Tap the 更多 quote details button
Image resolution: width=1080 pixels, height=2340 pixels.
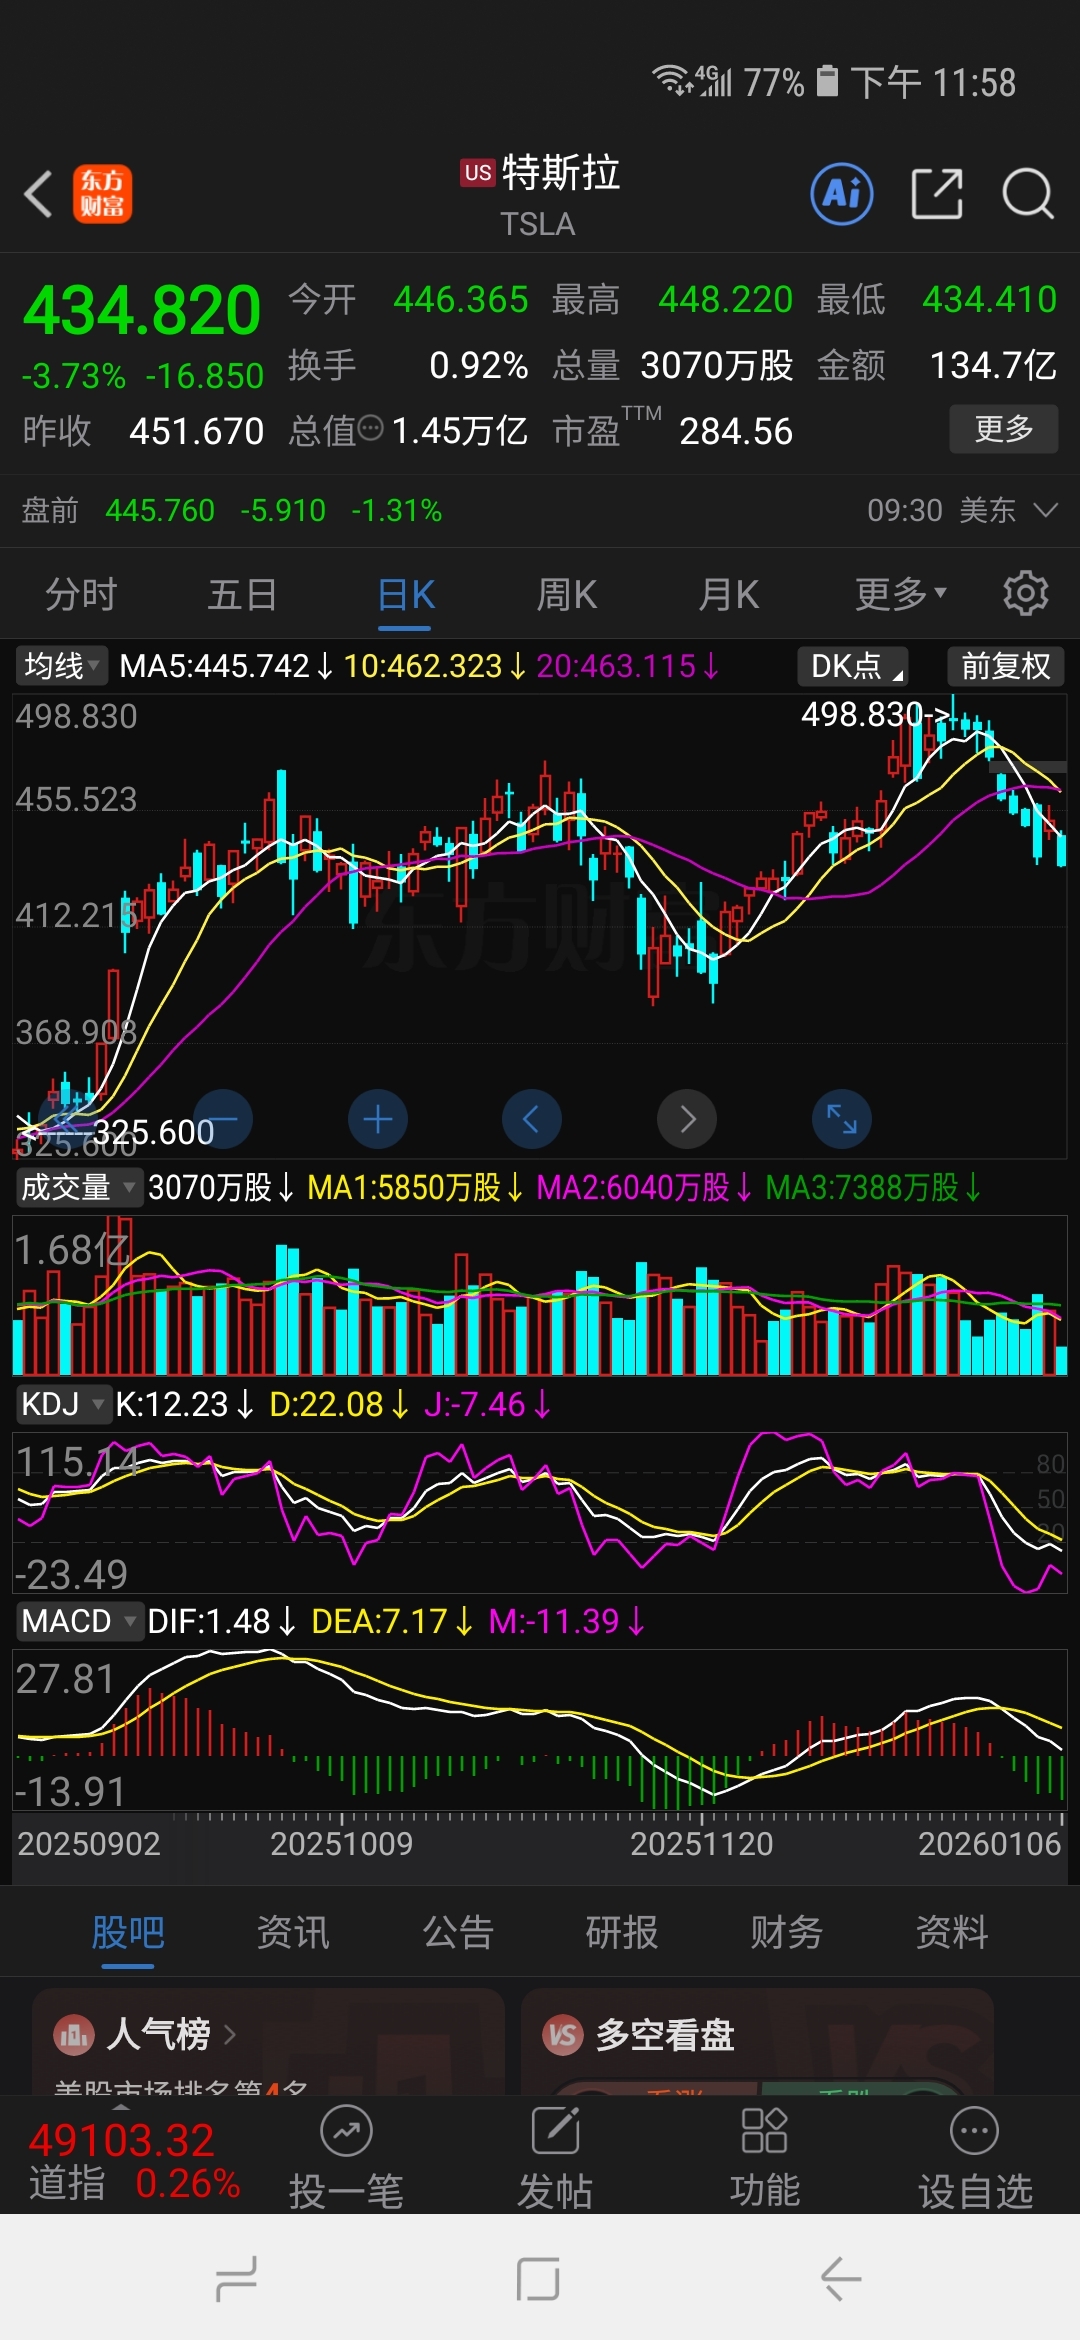pos(1004,429)
